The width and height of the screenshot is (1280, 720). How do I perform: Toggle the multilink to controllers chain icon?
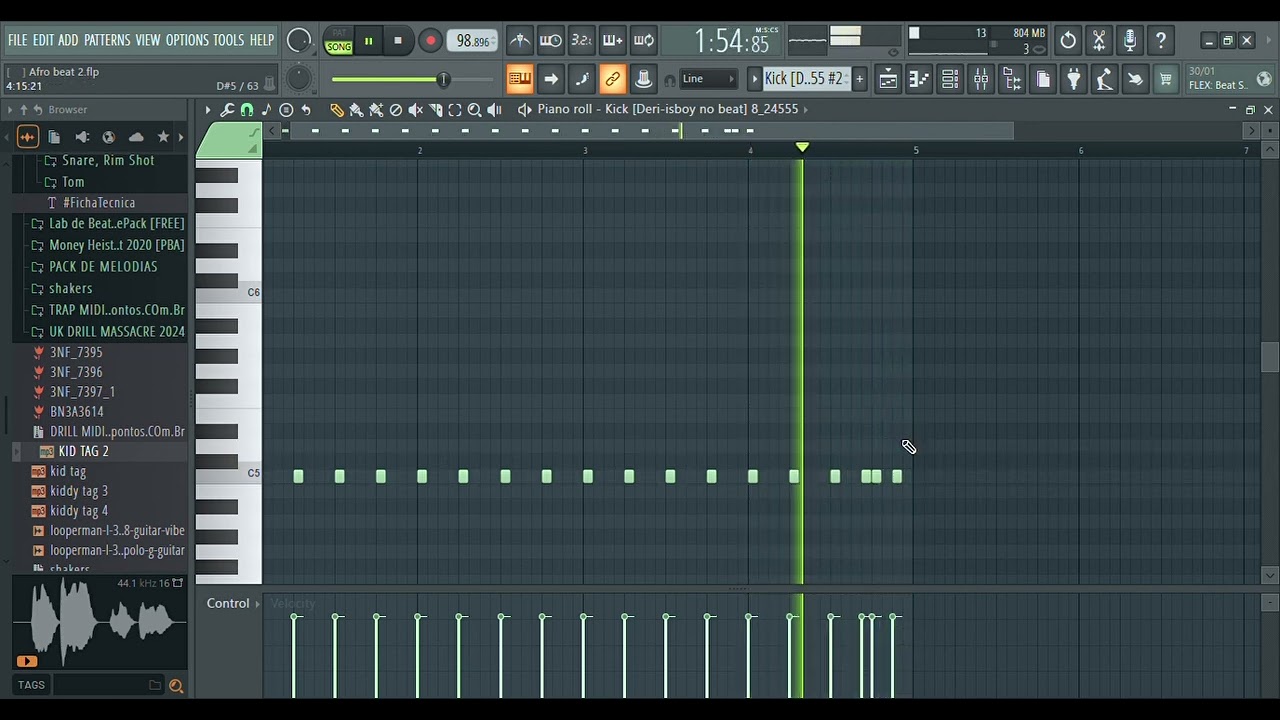pyautogui.click(x=612, y=79)
